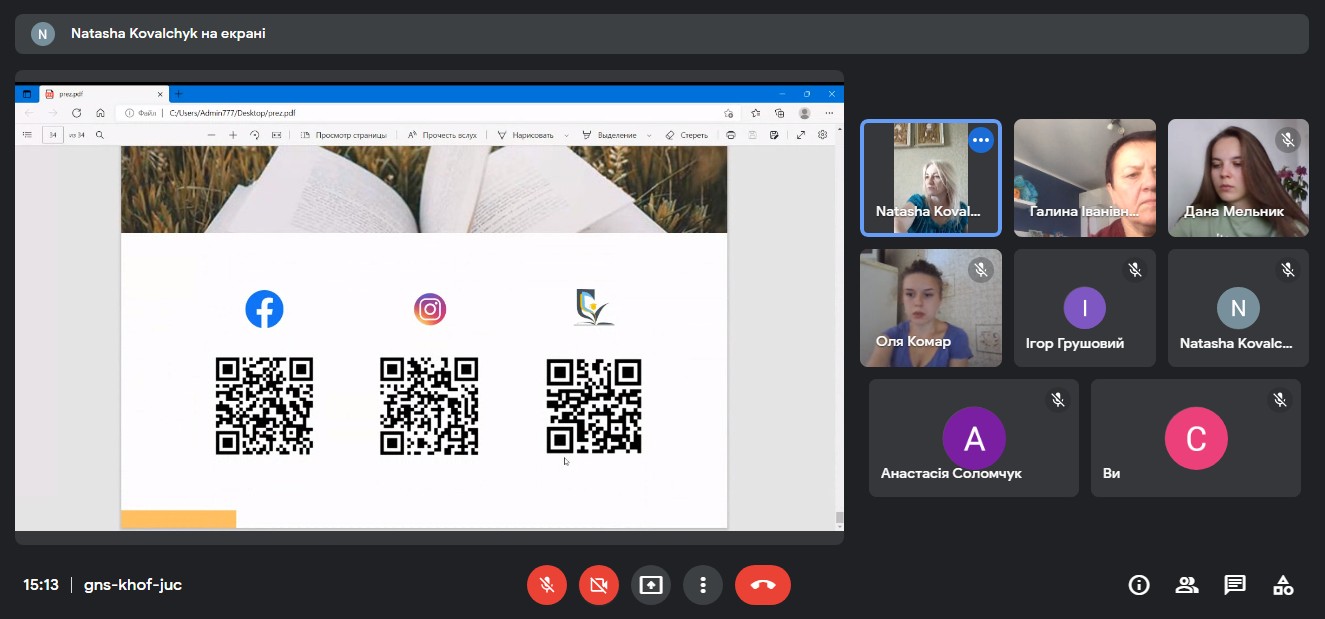Select the Выделение highlight tool
This screenshot has width=1325, height=619.
point(609,134)
